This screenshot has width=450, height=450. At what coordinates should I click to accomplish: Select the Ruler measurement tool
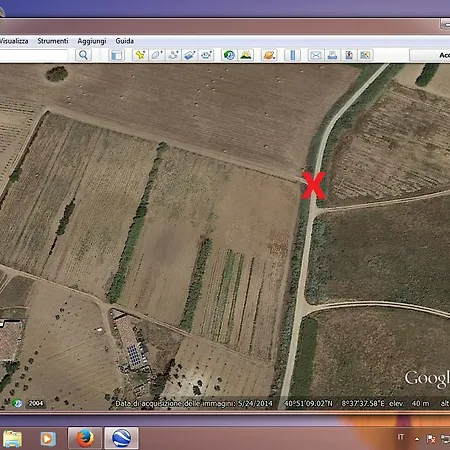point(293,55)
